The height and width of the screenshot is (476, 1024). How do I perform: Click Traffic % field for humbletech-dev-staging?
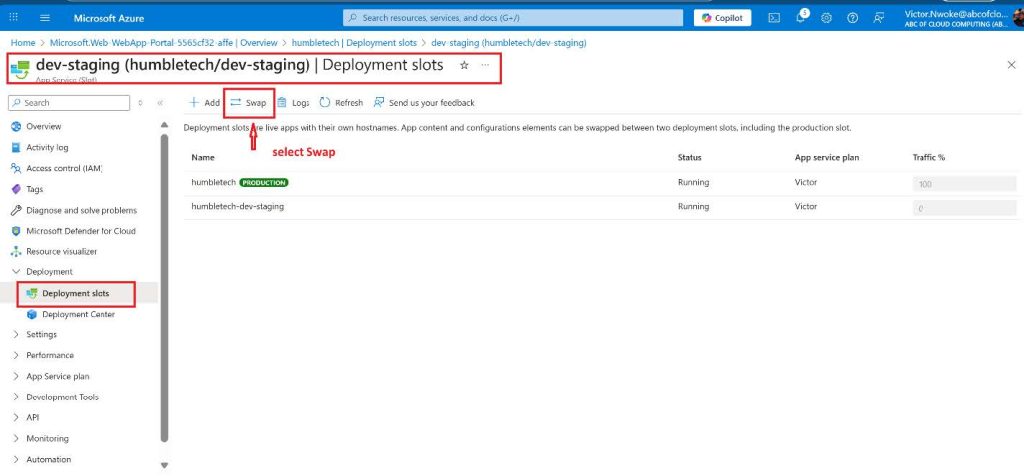click(x=964, y=208)
